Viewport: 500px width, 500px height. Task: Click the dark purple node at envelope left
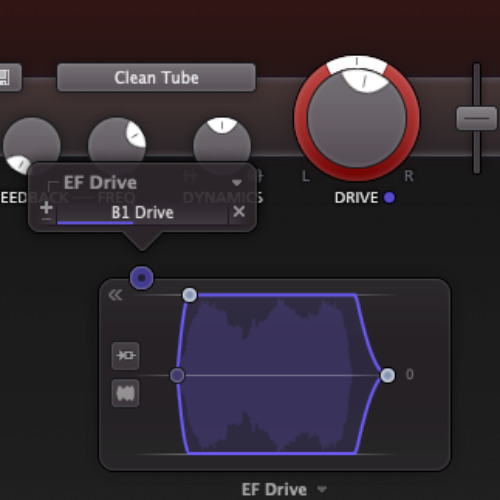(x=177, y=375)
